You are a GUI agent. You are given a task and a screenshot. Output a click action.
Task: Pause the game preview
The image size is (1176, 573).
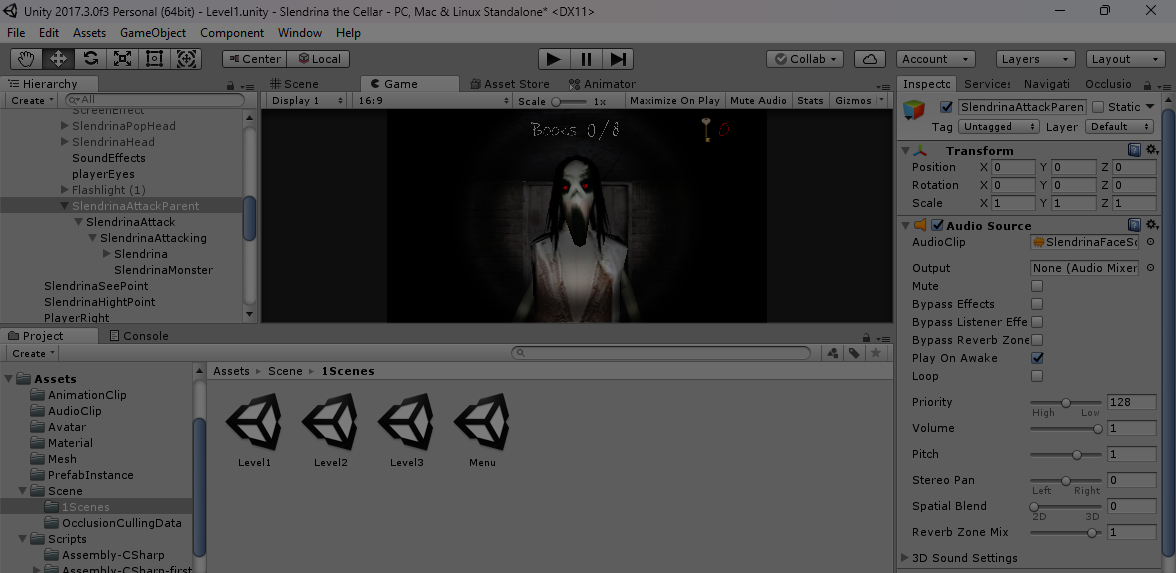pyautogui.click(x=586, y=58)
